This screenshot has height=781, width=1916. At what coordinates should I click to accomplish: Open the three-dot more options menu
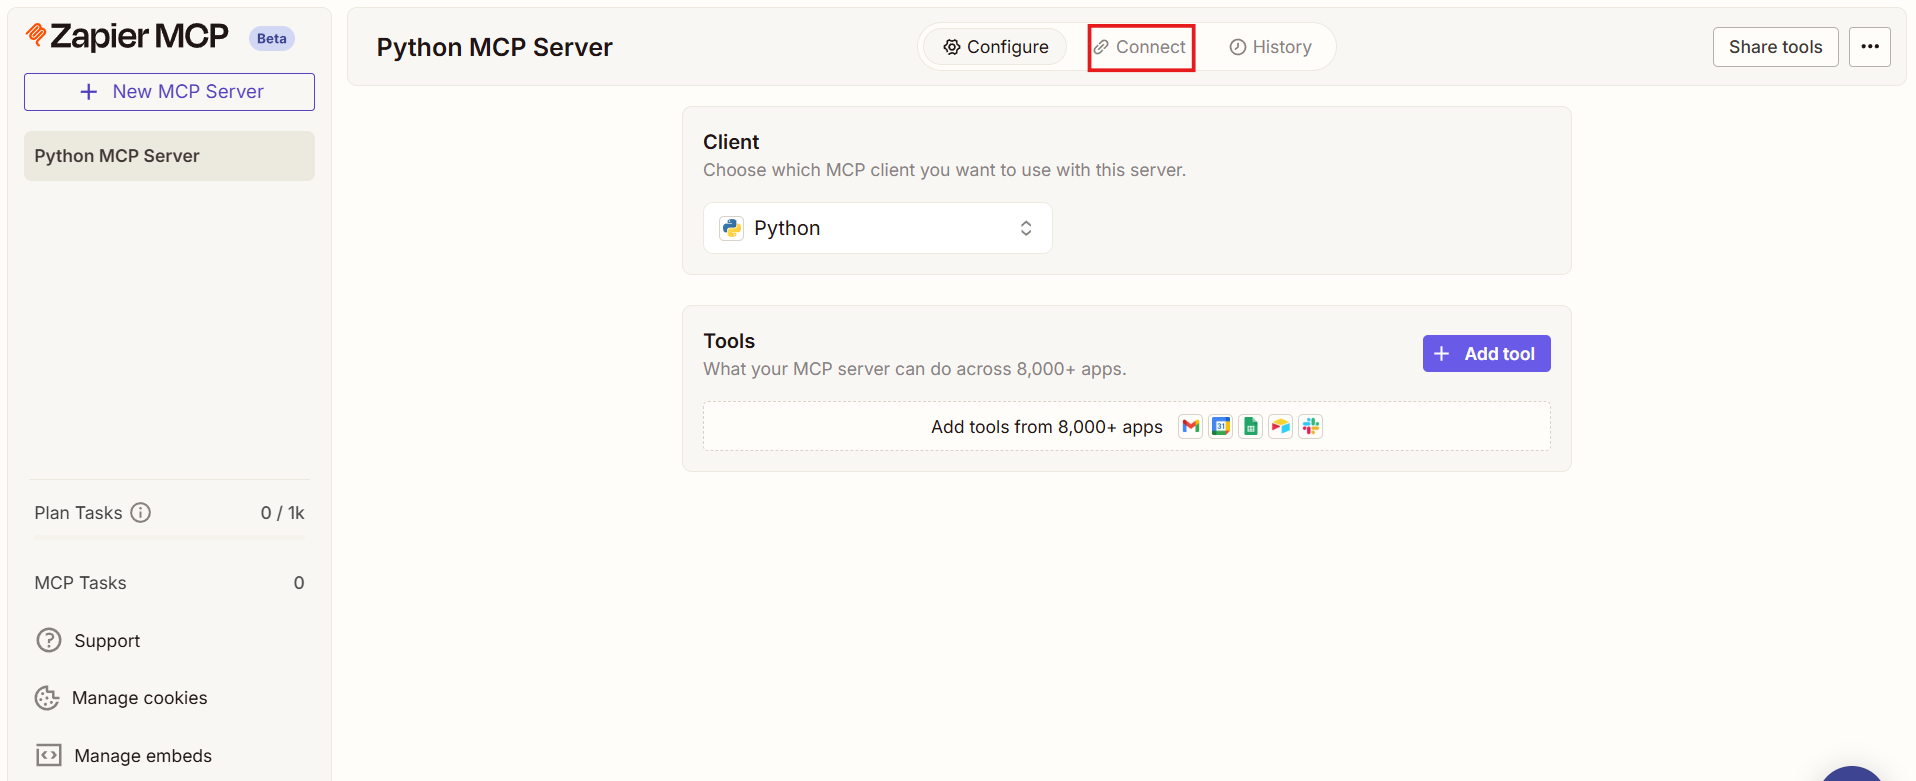point(1869,47)
